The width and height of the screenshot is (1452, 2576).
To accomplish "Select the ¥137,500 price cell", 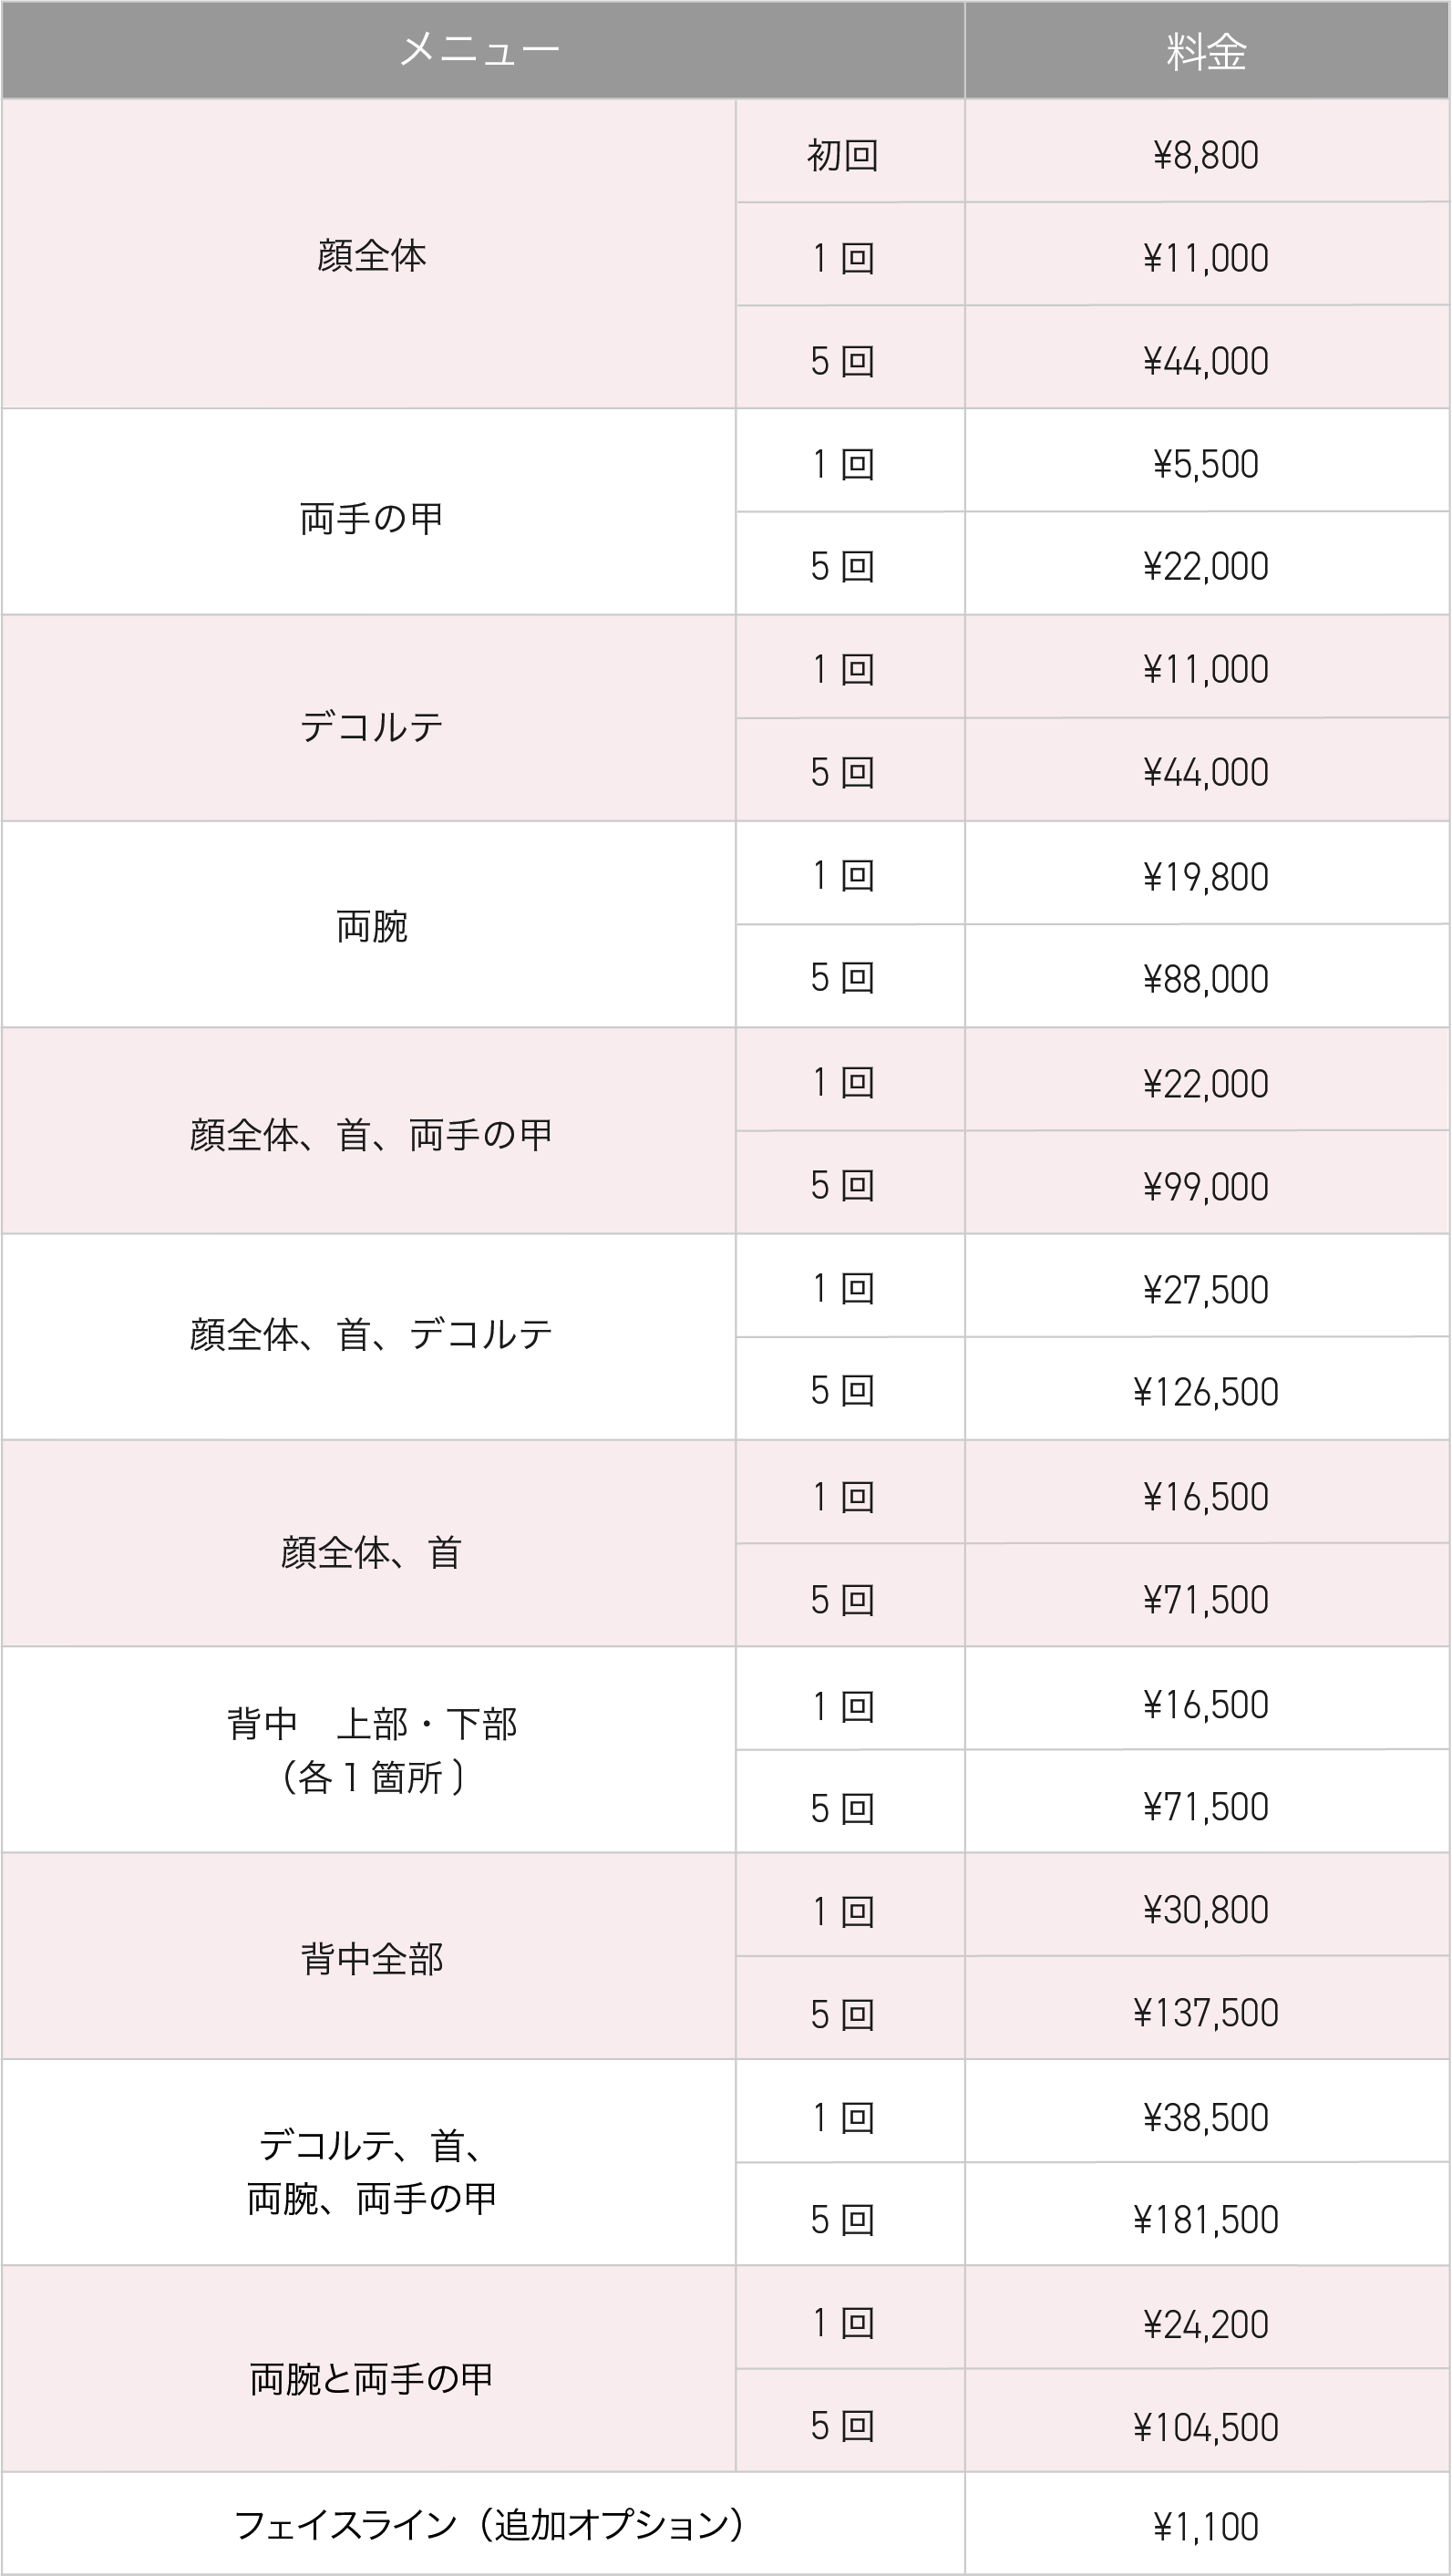I will pos(1206,2012).
